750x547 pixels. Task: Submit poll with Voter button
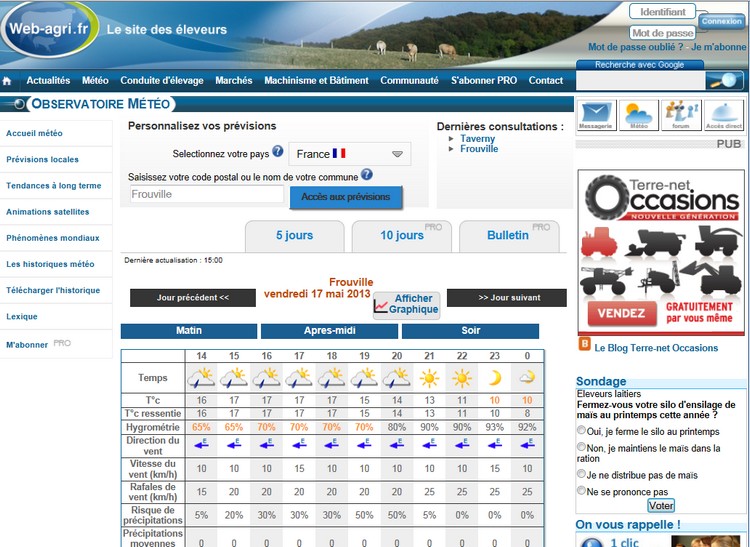tap(661, 505)
